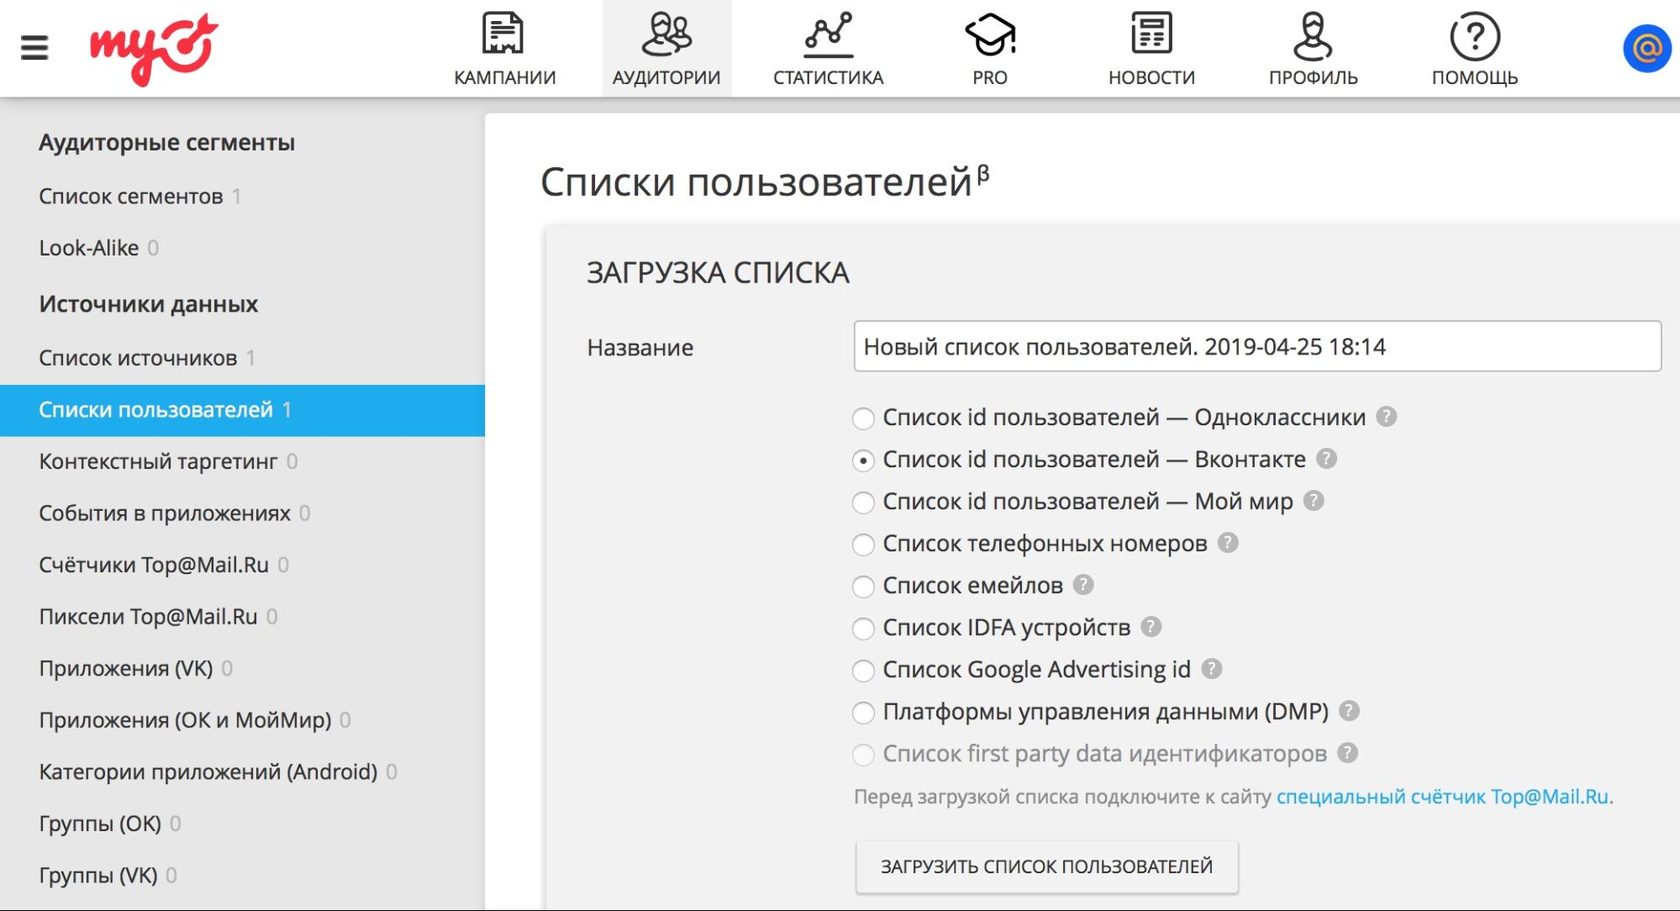Select Список IDFA устройств option
Screen dimensions: 1680x911
[864, 628]
